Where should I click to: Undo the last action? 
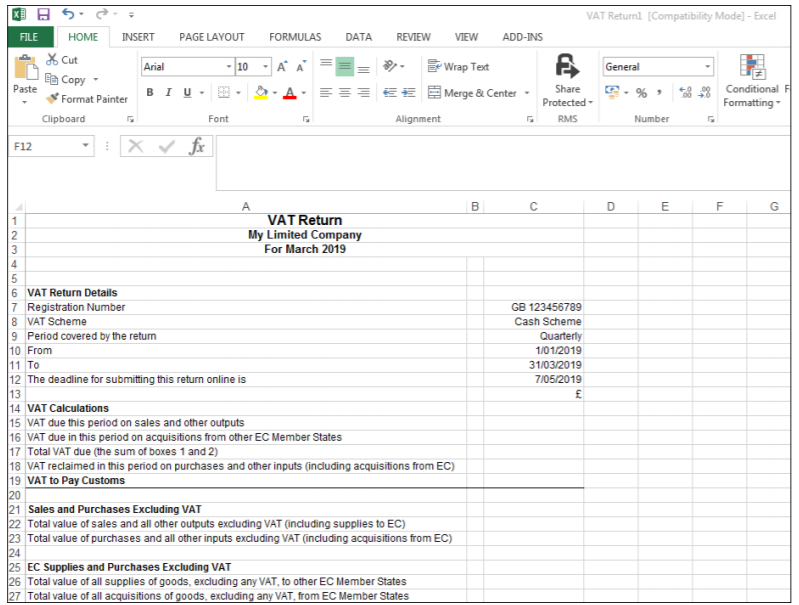68,14
